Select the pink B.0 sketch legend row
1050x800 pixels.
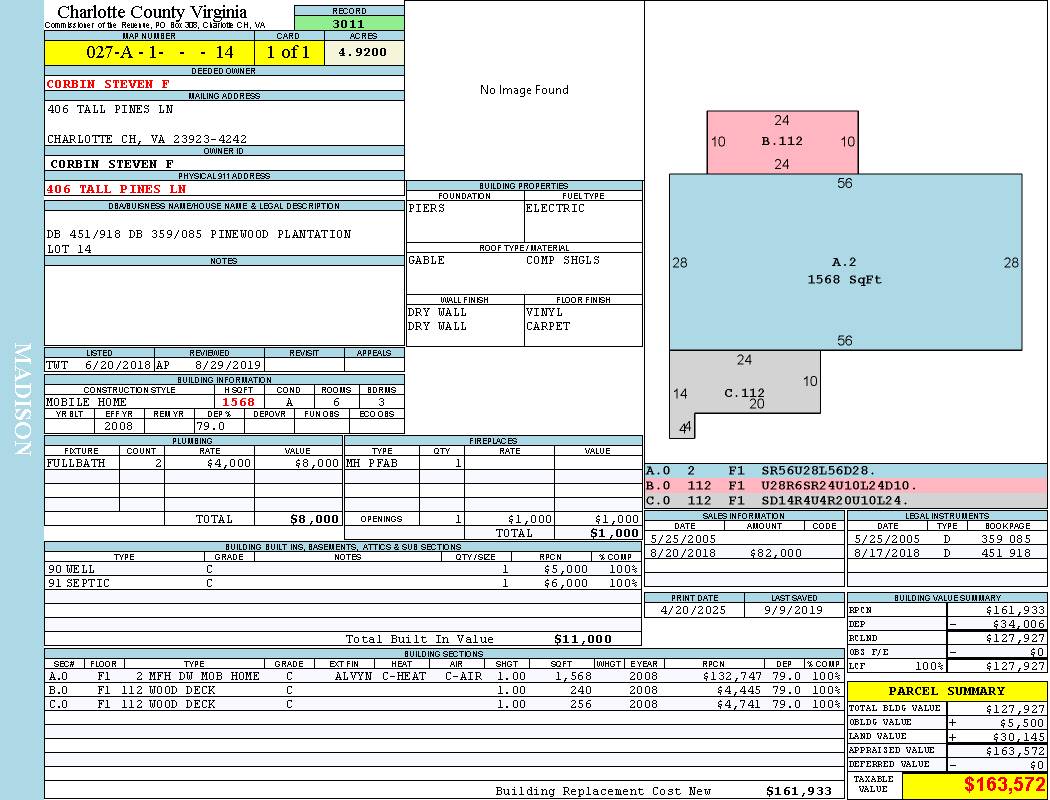[845, 485]
